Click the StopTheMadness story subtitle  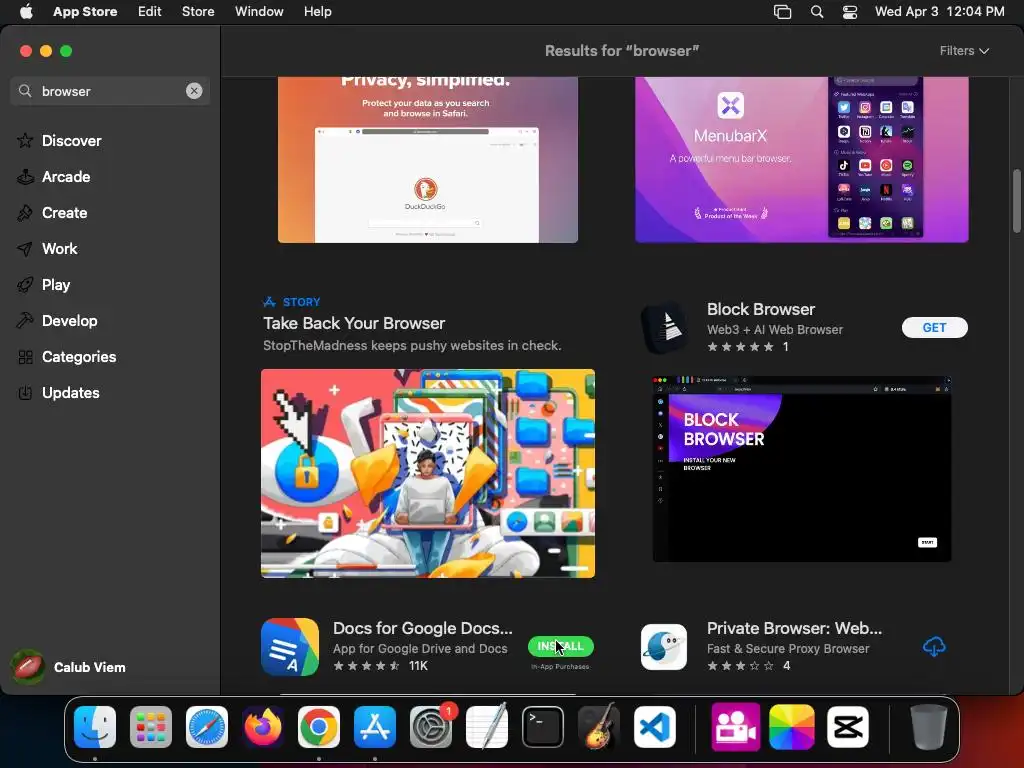pos(412,345)
